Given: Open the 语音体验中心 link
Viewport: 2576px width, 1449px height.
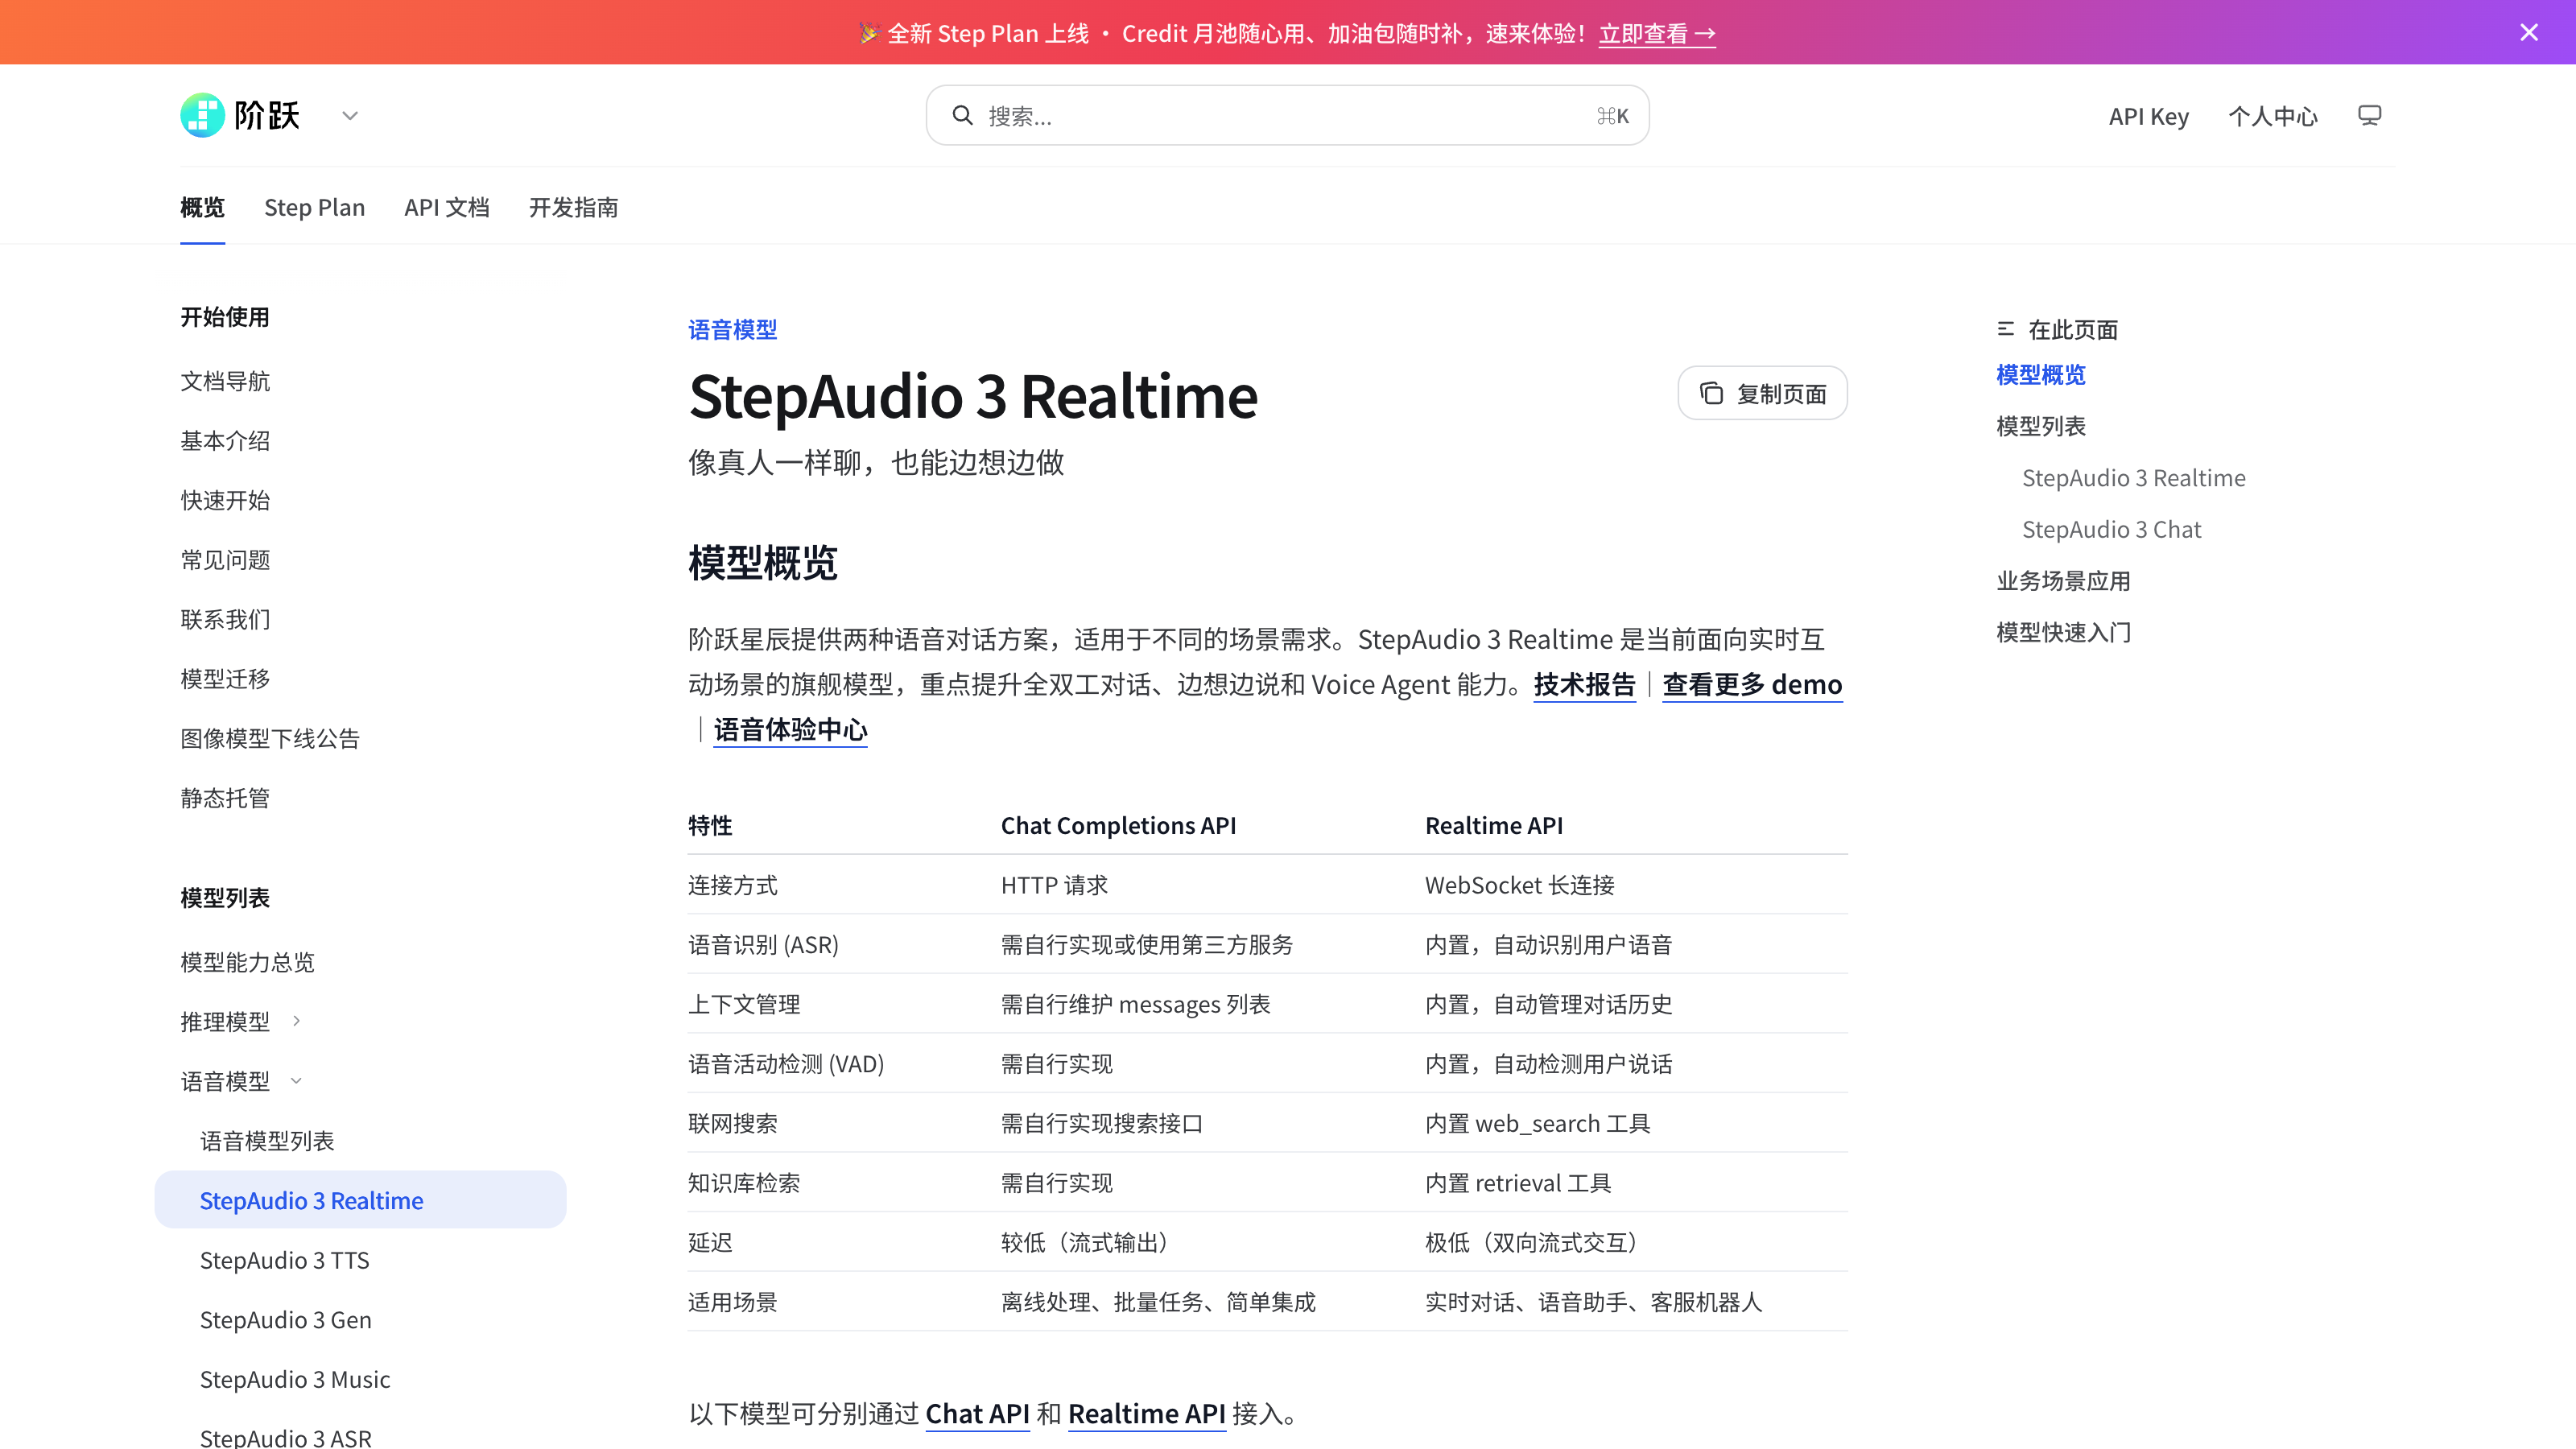Looking at the screenshot, I should 790,730.
